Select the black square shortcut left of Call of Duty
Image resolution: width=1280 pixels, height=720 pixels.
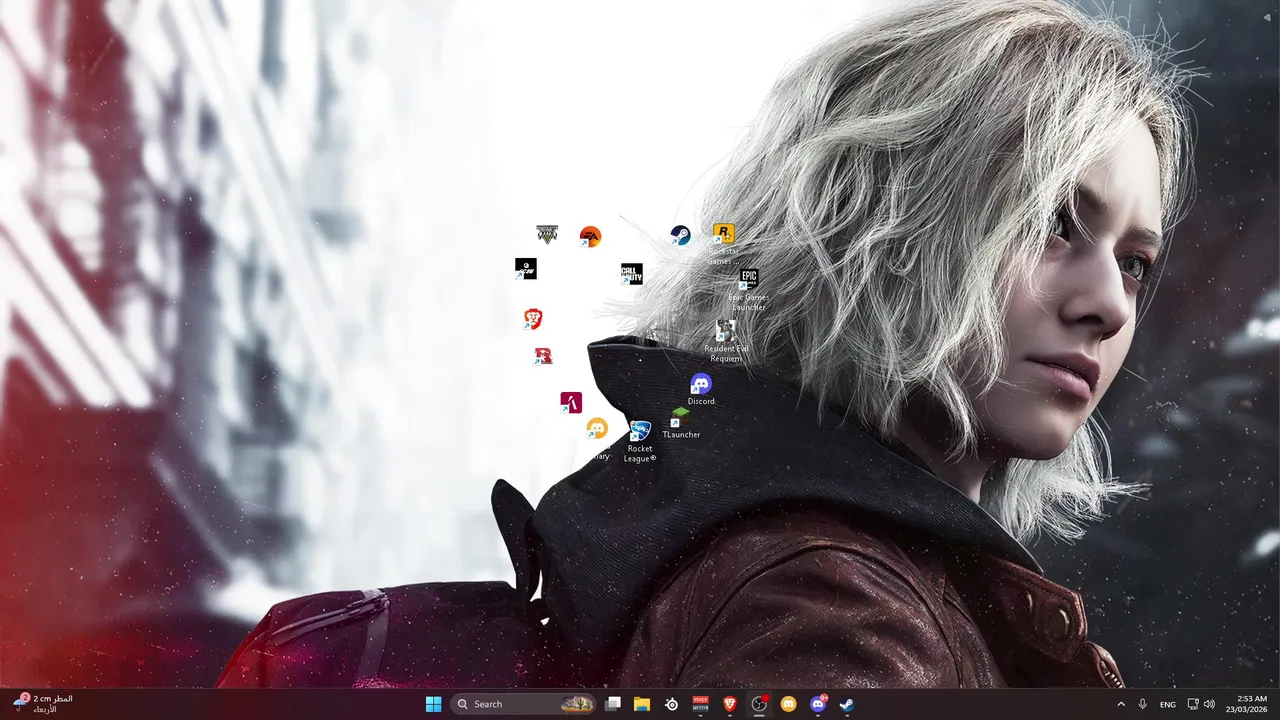[526, 268]
